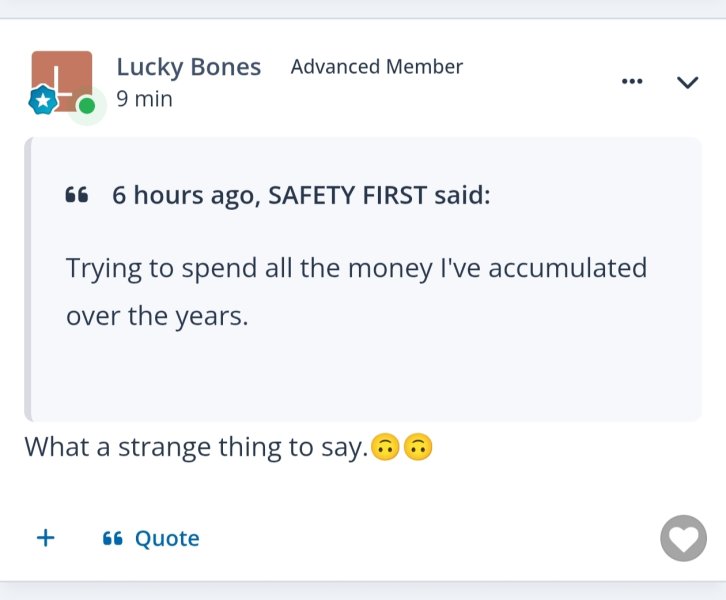
Task: Click the 9 min post timestamp
Action: click(144, 99)
